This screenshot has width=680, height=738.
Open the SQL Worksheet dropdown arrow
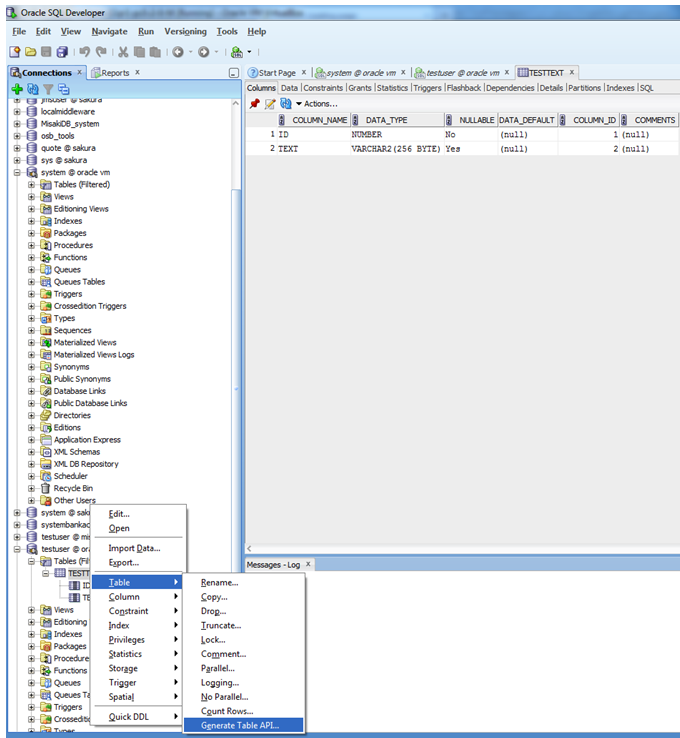249,52
